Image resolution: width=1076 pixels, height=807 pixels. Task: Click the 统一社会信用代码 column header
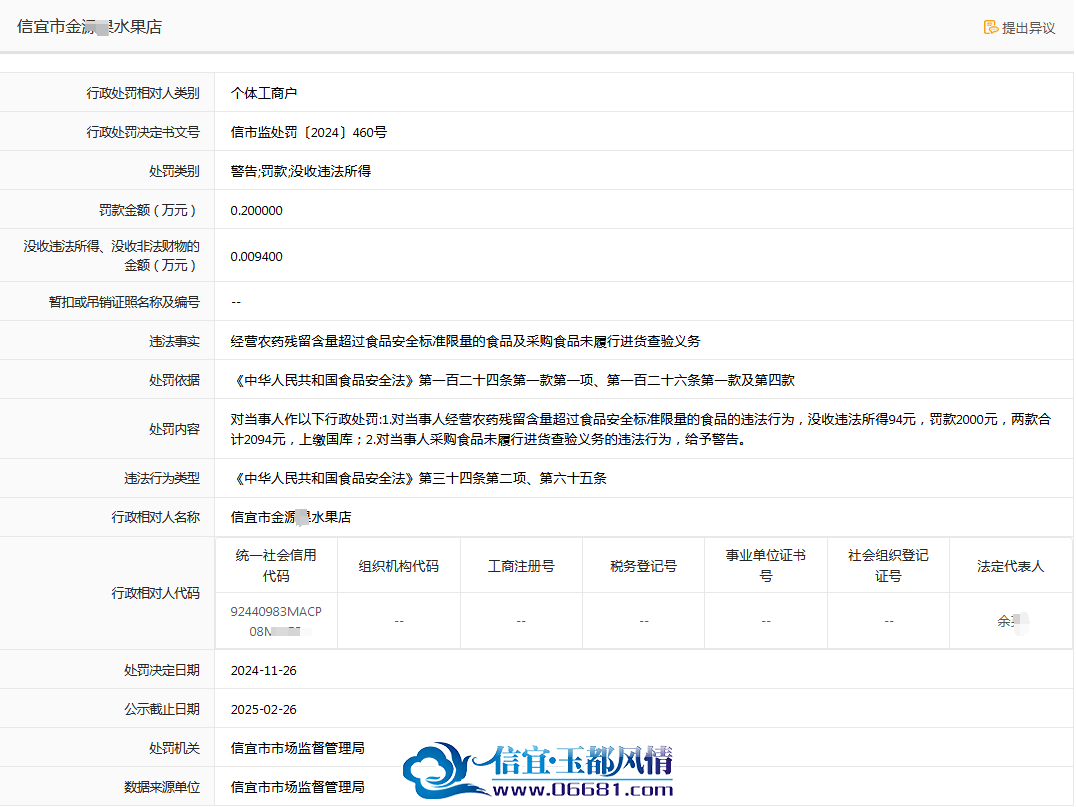click(x=276, y=565)
